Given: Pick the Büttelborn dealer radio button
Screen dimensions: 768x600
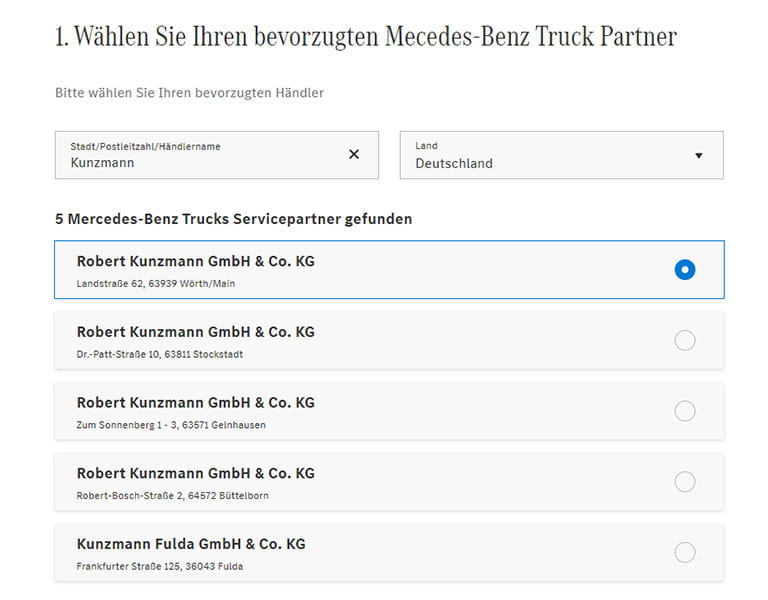Looking at the screenshot, I should (x=685, y=482).
